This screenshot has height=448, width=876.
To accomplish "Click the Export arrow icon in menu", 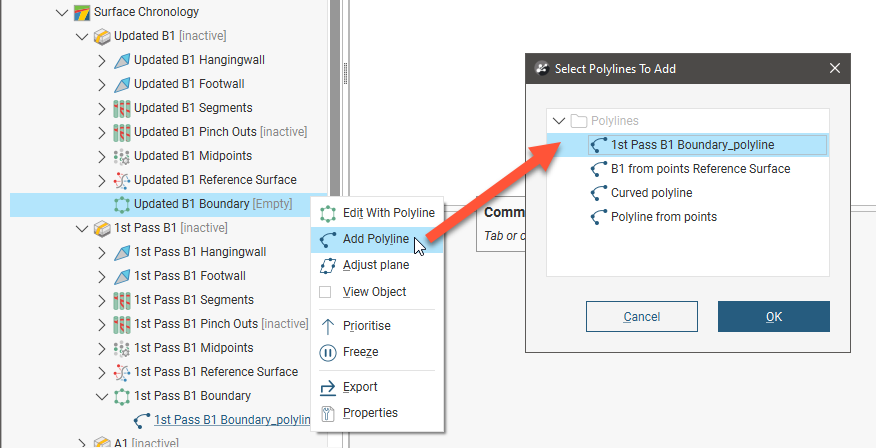I will tap(327, 387).
